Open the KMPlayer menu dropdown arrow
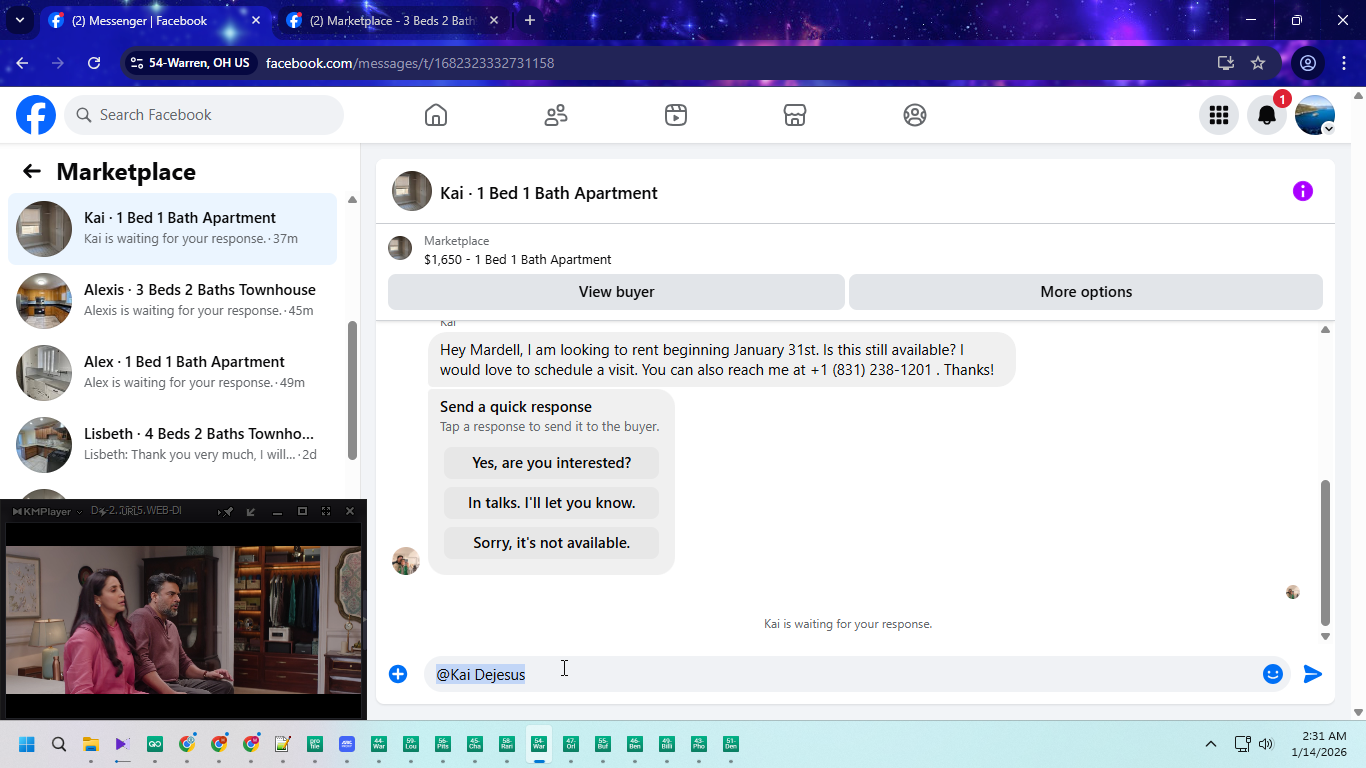This screenshot has width=1366, height=768. [80, 512]
